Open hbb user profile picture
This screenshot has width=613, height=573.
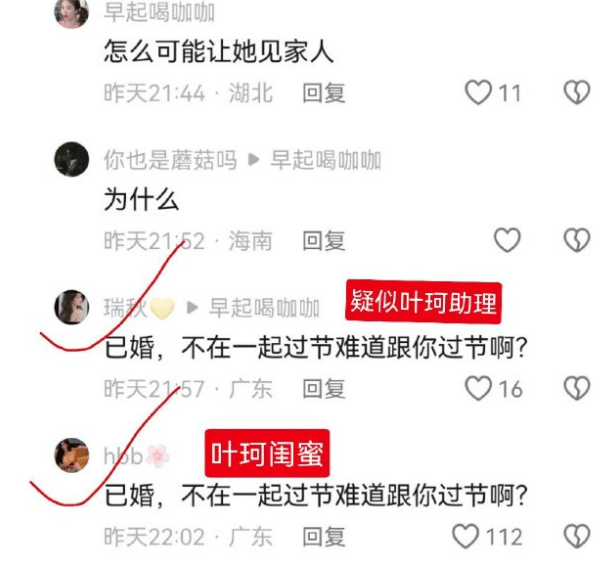pos(72,455)
